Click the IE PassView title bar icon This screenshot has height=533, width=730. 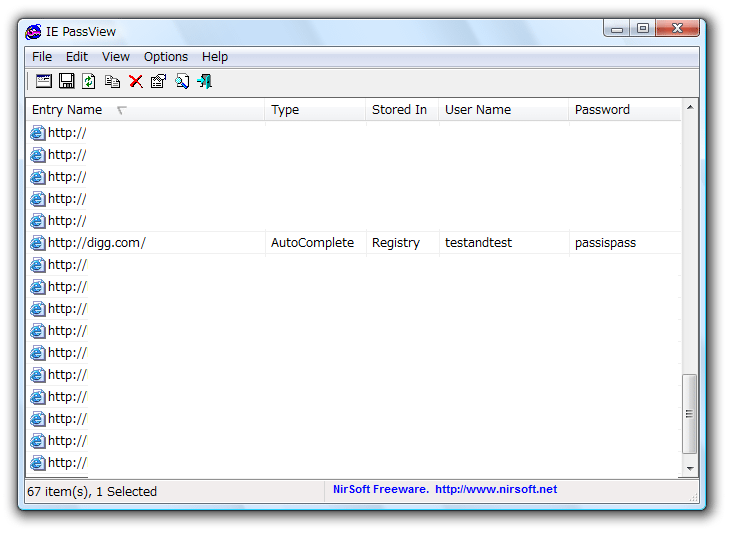pos(33,32)
